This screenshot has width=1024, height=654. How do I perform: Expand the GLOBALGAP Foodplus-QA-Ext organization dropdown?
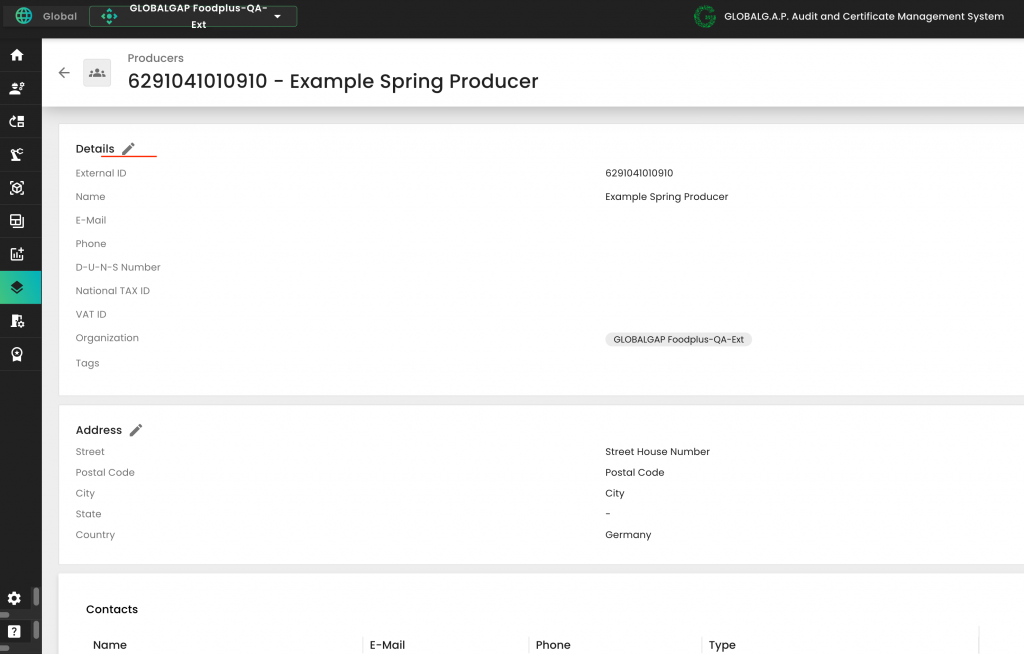[x=277, y=17]
